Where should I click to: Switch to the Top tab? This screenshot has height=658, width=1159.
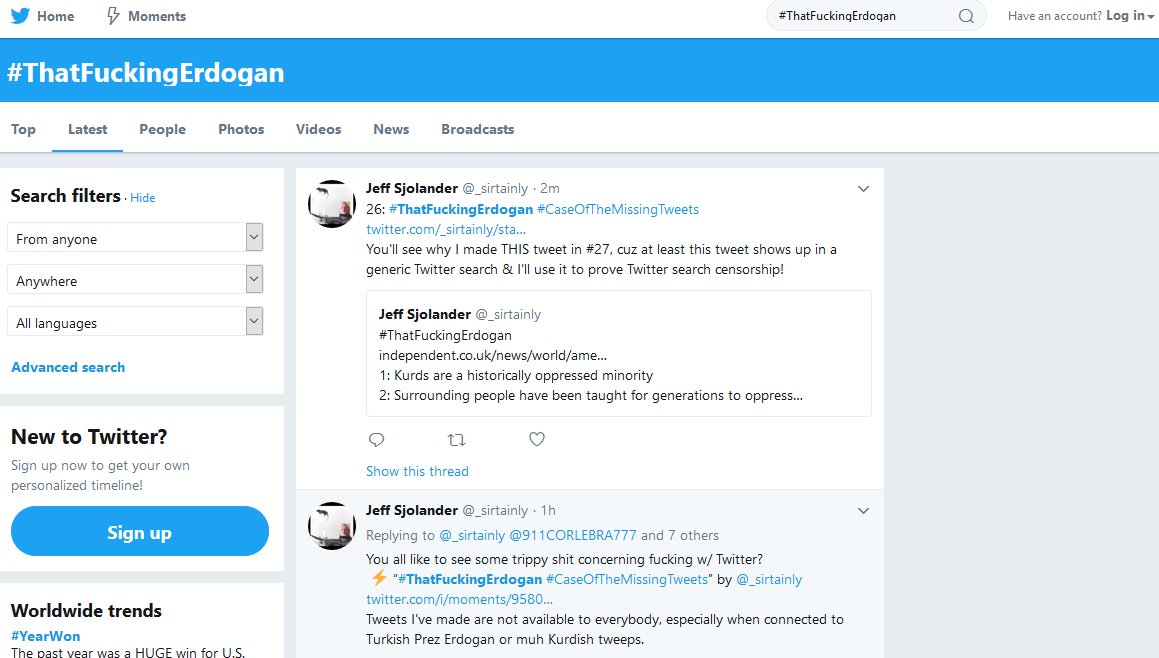tap(23, 129)
